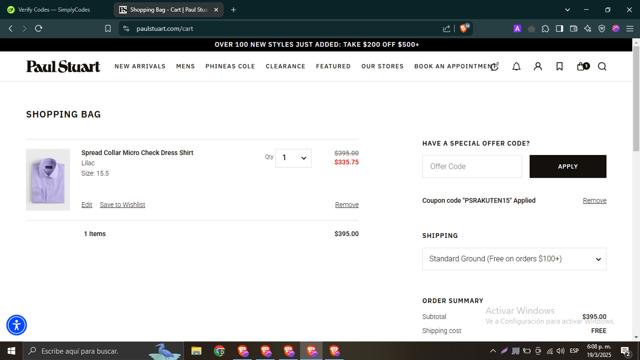The image size is (640, 360).
Task: Open the volume speaker tray icon
Action: pyautogui.click(x=561, y=351)
